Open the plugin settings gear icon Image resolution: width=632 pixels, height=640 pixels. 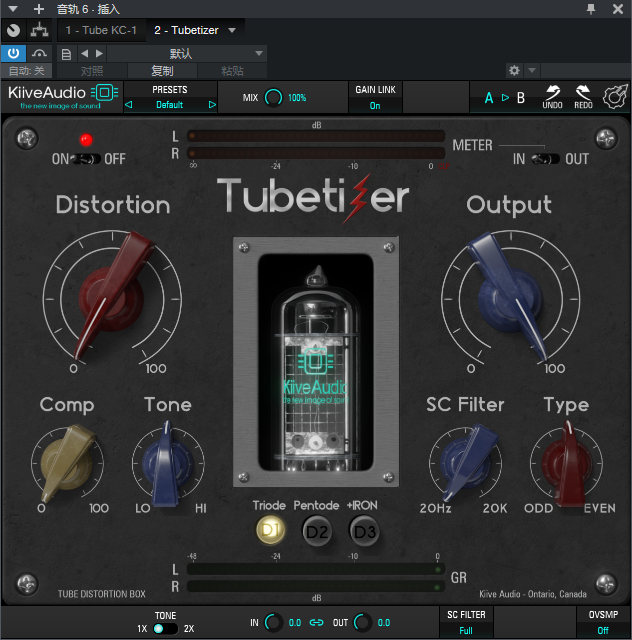(615, 97)
